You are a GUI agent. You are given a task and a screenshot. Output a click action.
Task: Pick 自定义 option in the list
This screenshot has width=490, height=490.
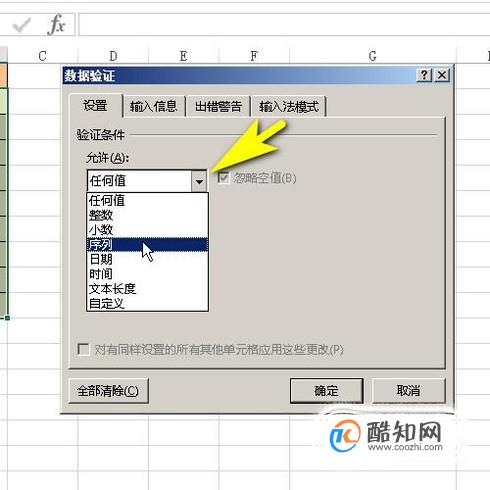coord(147,303)
